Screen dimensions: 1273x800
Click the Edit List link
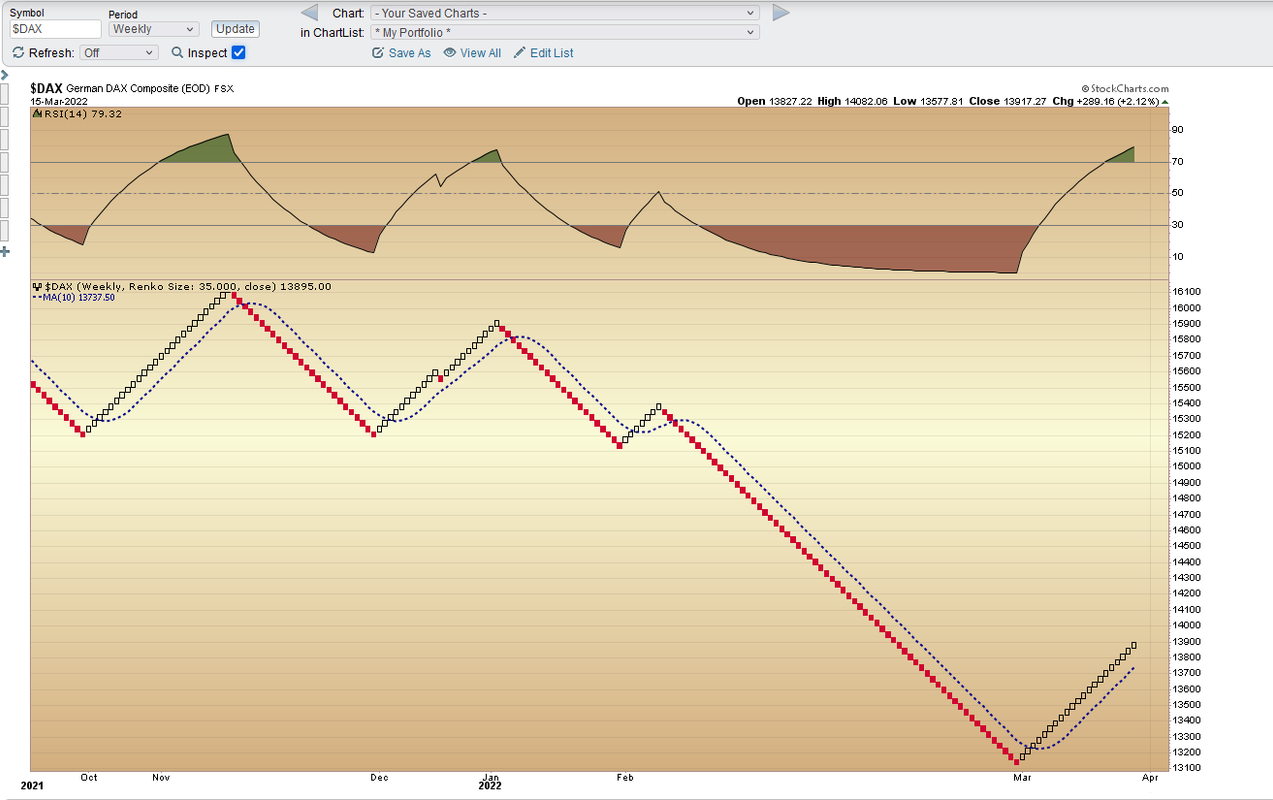coord(544,53)
